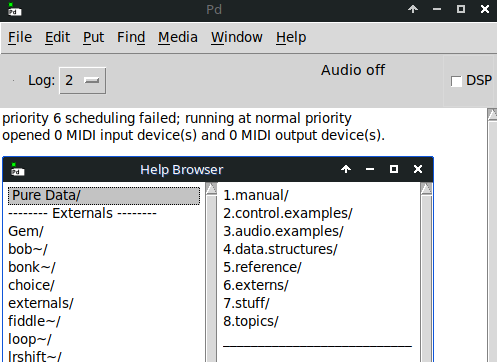The height and width of the screenshot is (362, 497).
Task: Click up arrow of Pd console scrollbar
Action: pyautogui.click(x=492, y=114)
